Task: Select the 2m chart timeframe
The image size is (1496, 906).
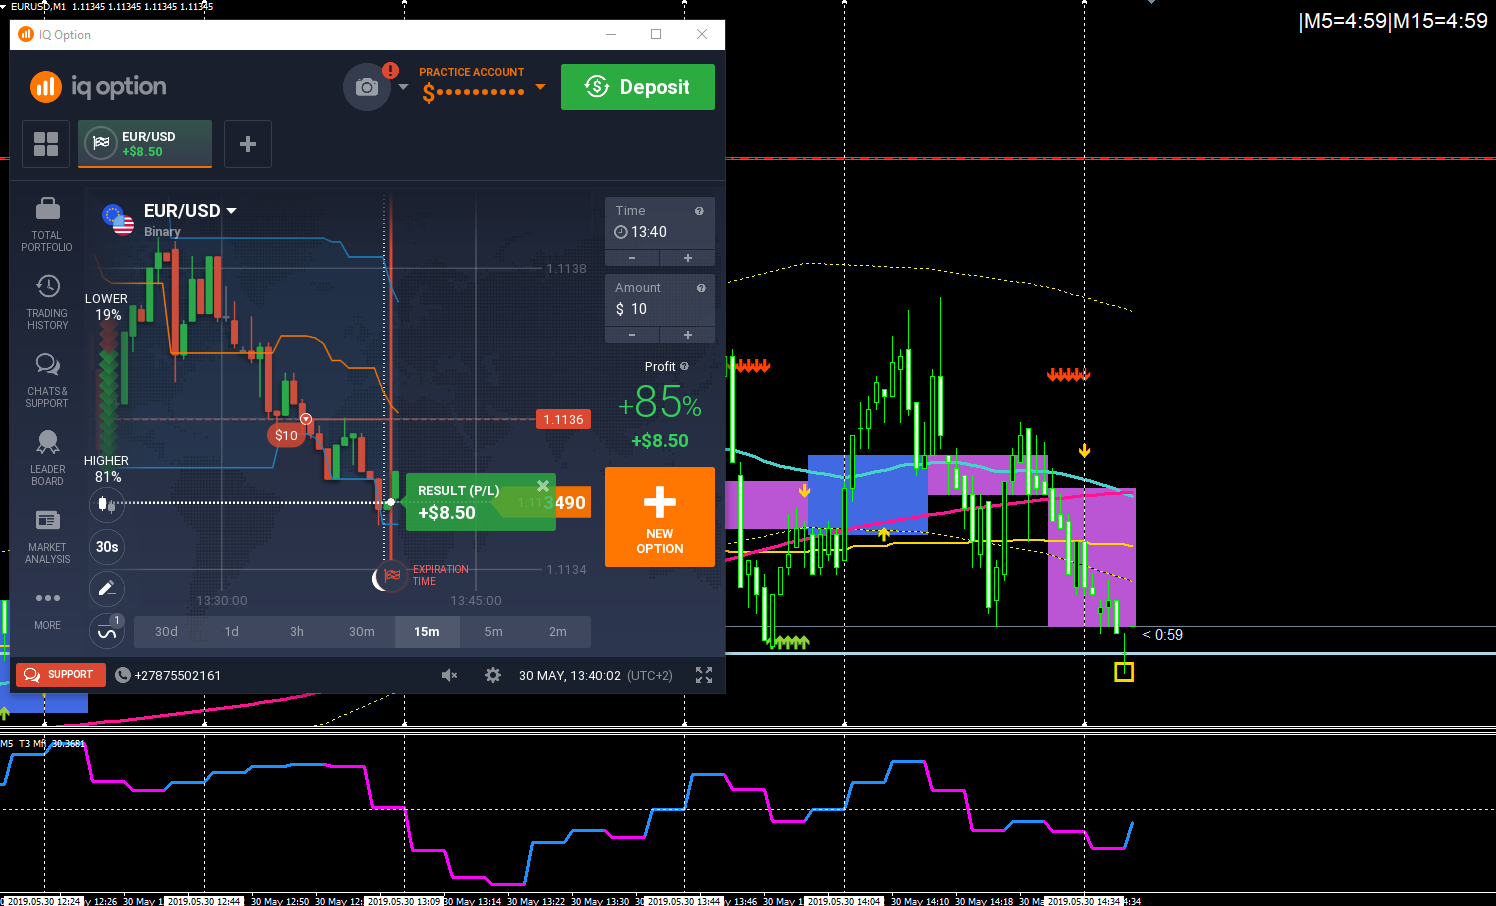Action: click(558, 632)
